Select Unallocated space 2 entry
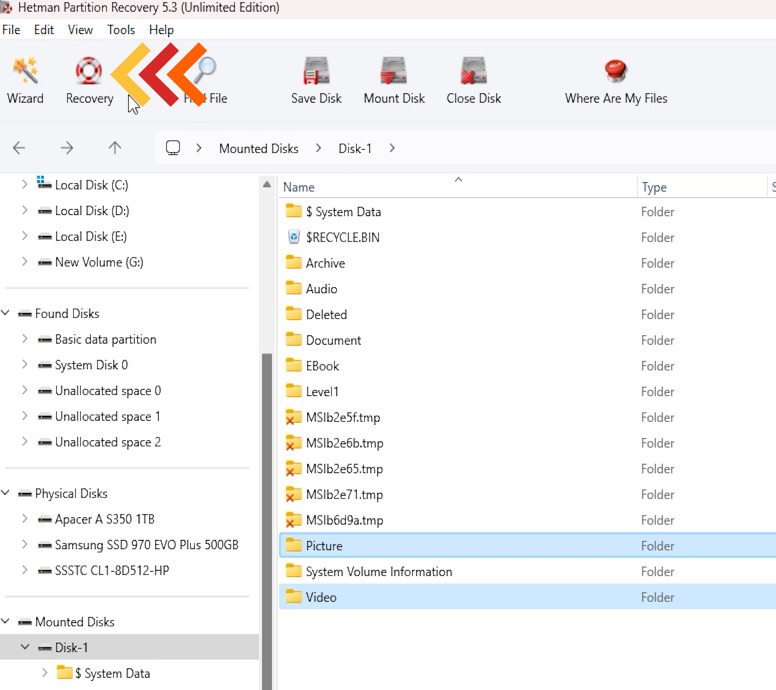Image resolution: width=776 pixels, height=690 pixels. 108,442
